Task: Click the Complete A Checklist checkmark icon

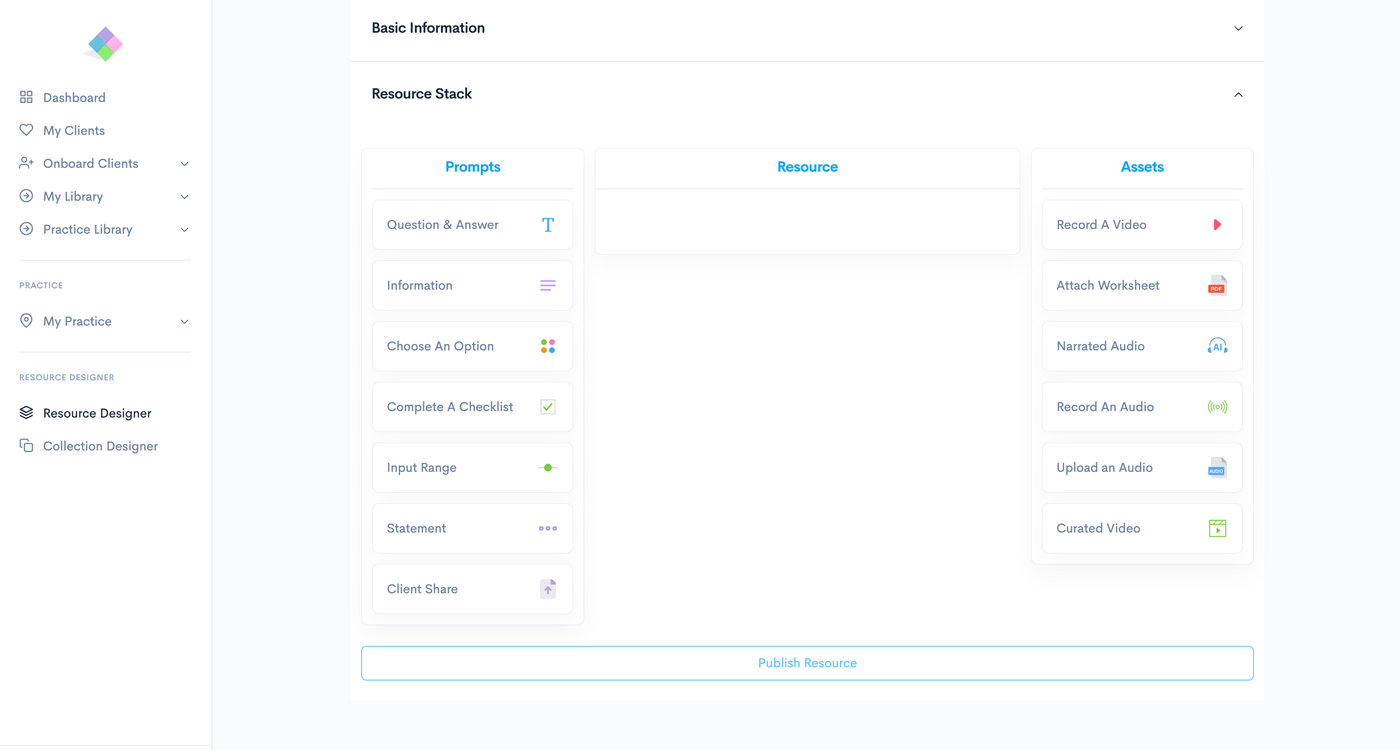Action: tap(548, 407)
